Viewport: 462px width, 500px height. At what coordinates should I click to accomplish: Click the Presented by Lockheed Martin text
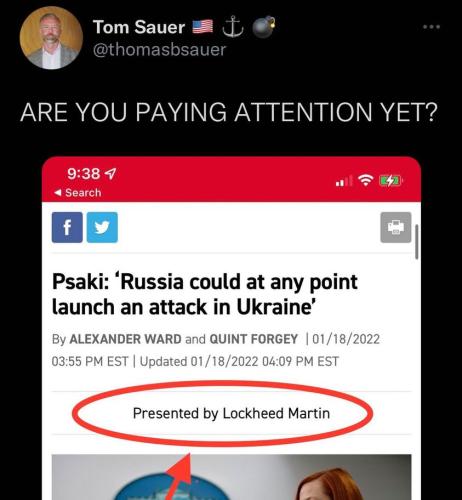pos(231,413)
